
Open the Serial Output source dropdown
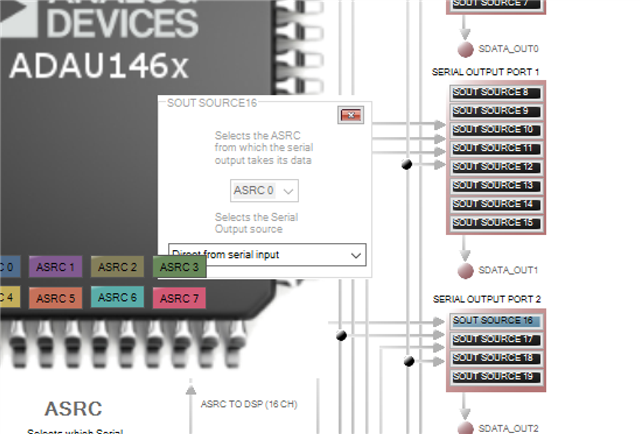pos(267,255)
